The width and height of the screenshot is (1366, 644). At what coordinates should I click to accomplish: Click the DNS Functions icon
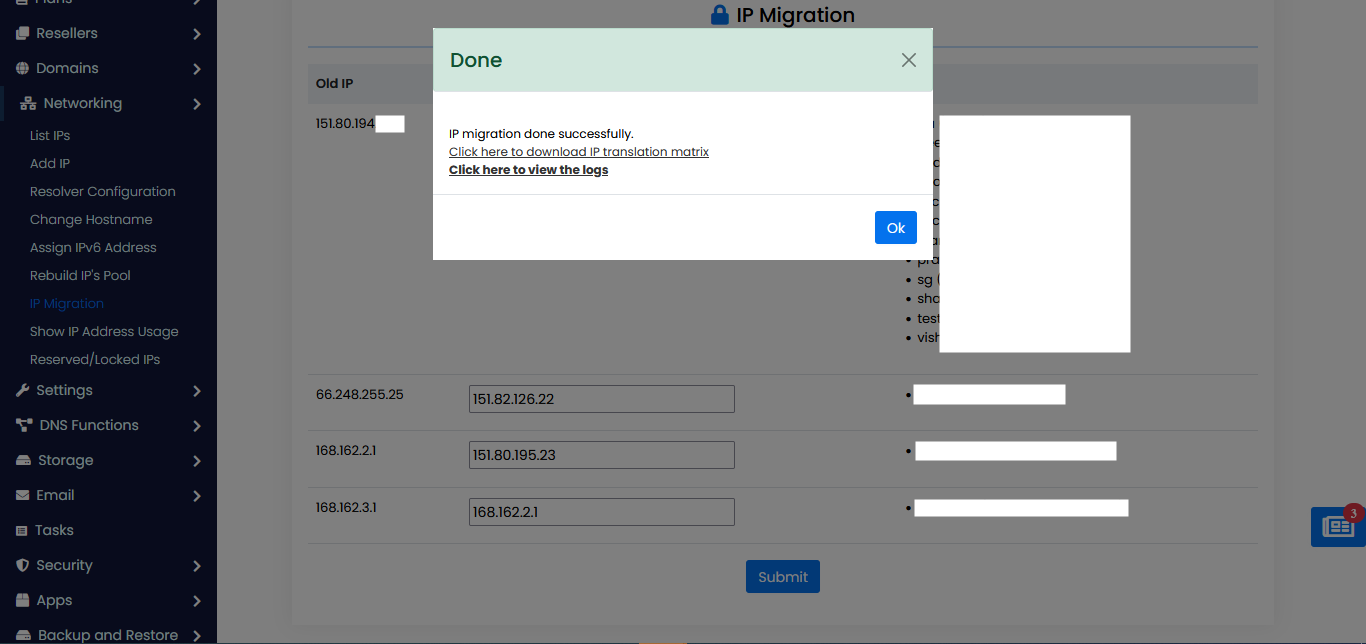tap(24, 425)
